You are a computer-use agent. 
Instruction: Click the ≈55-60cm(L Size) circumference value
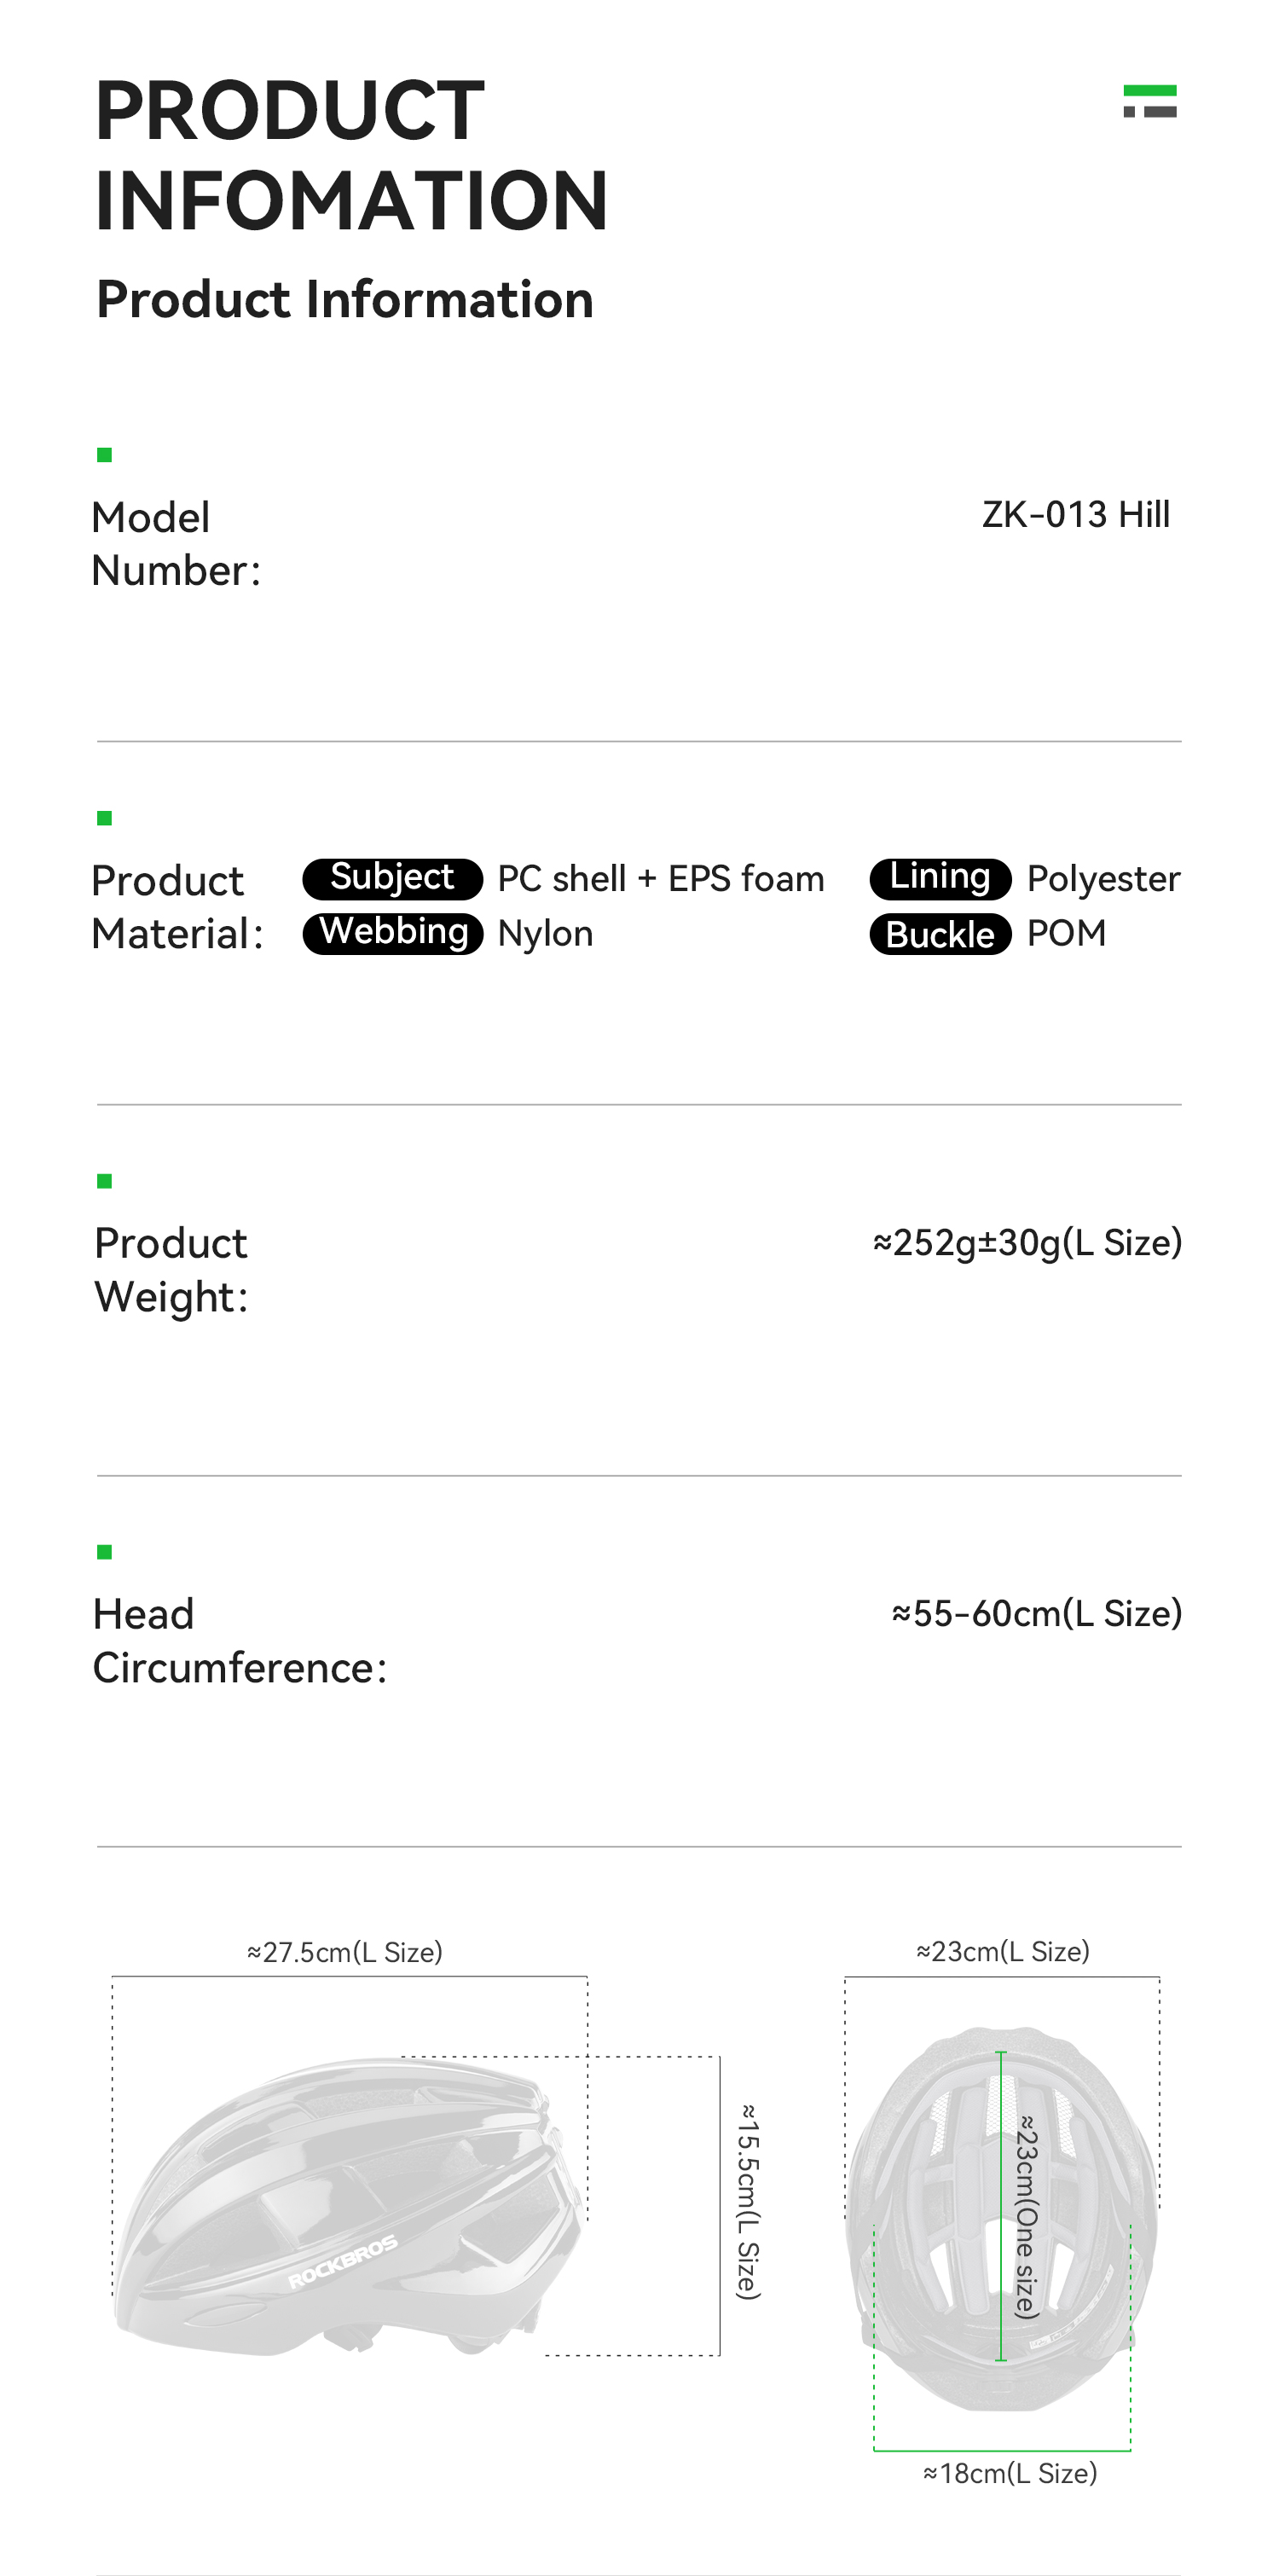(x=1036, y=1613)
